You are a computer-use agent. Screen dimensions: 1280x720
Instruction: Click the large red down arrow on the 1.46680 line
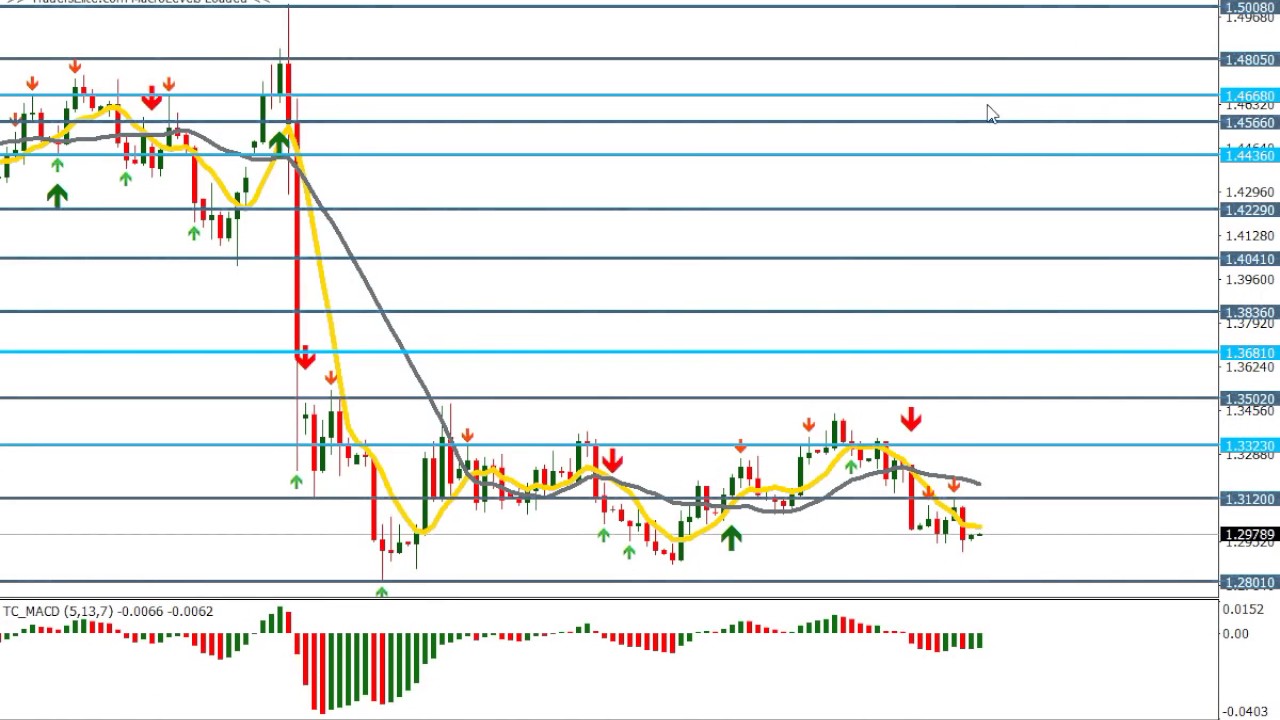[x=152, y=99]
